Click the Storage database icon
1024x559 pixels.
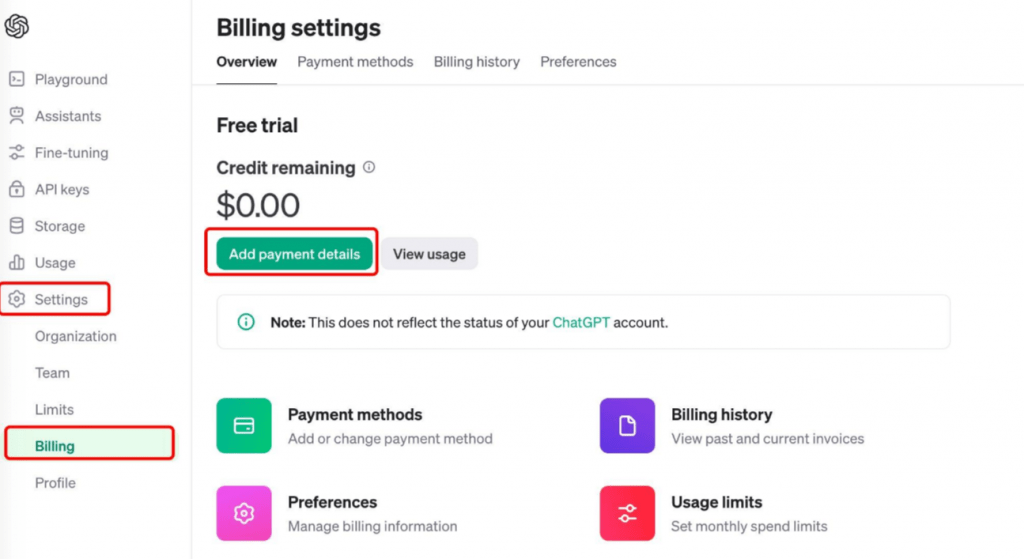click(x=17, y=226)
